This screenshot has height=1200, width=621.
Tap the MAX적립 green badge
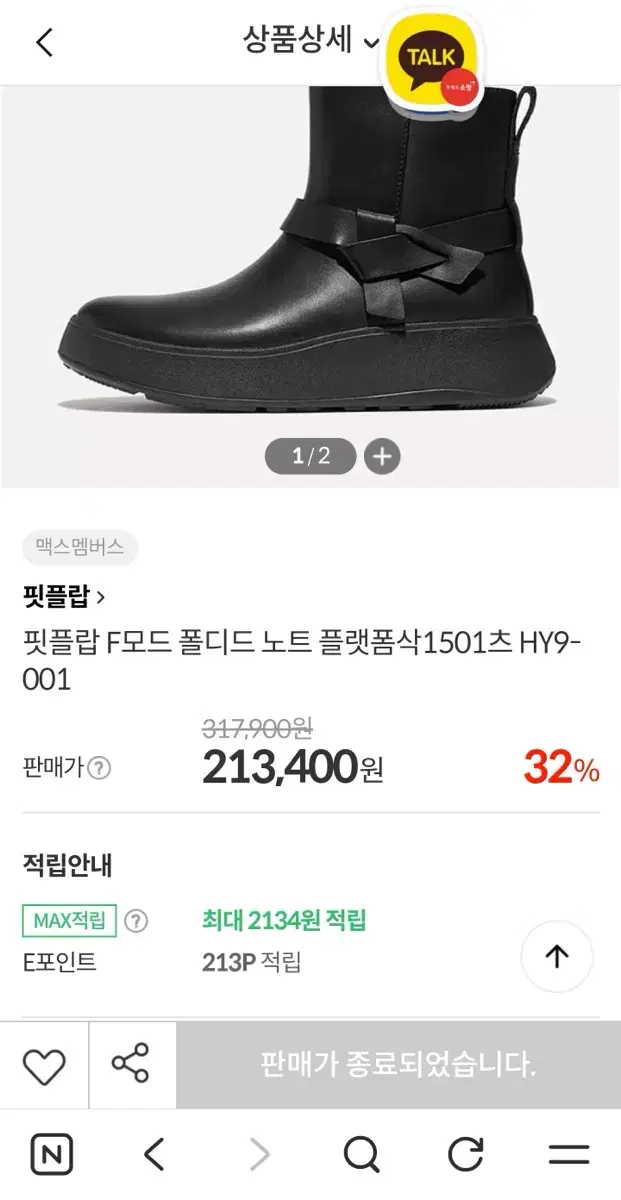[69, 921]
